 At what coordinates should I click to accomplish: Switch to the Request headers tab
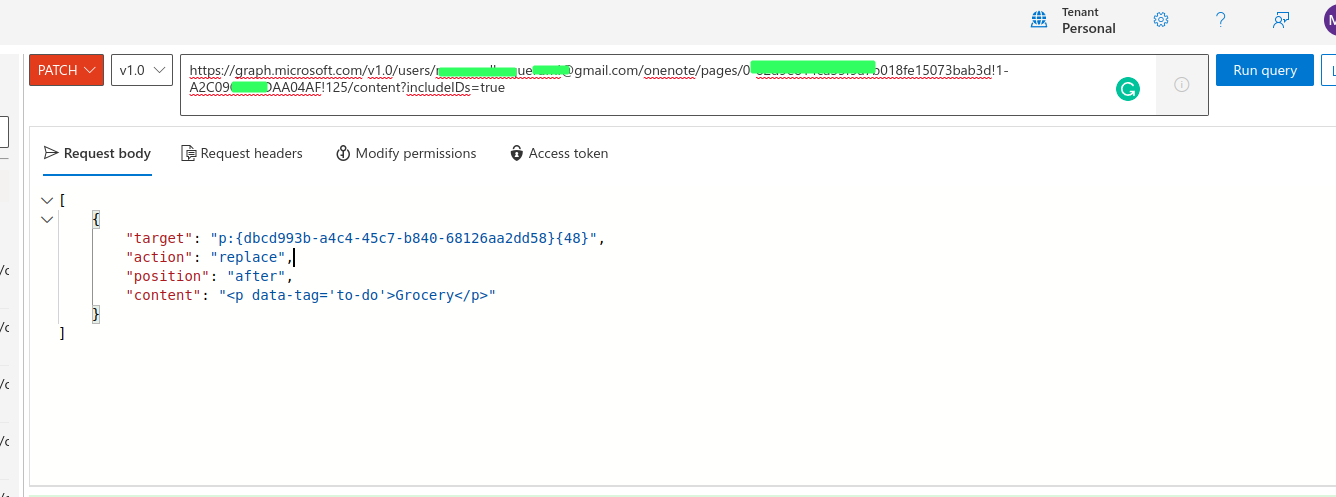click(x=242, y=153)
